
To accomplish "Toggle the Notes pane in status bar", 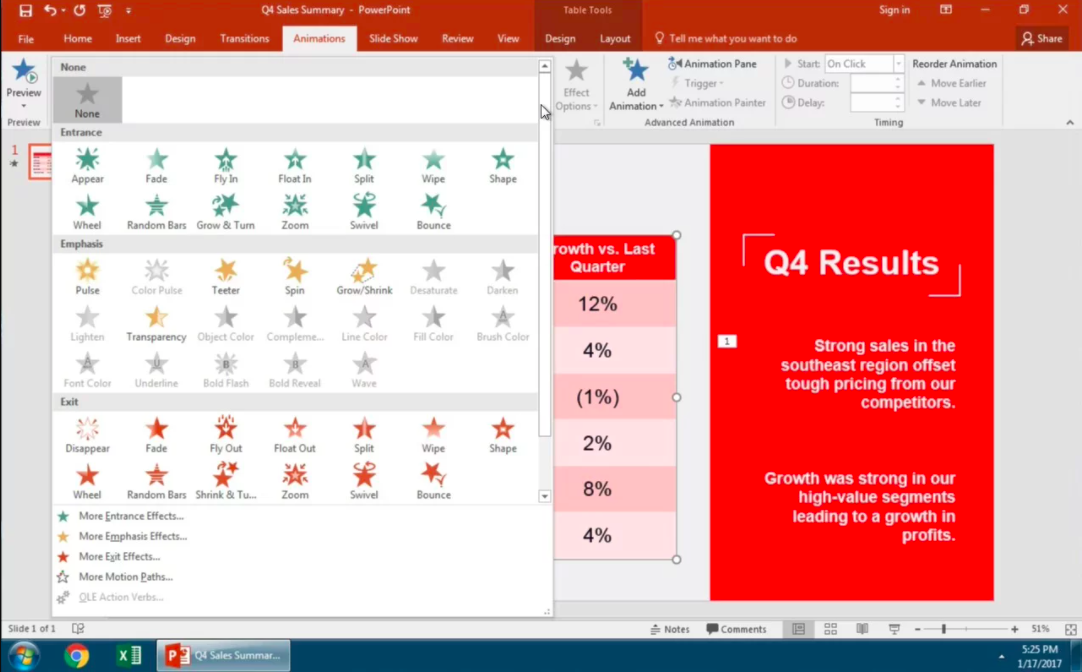I will pos(670,629).
